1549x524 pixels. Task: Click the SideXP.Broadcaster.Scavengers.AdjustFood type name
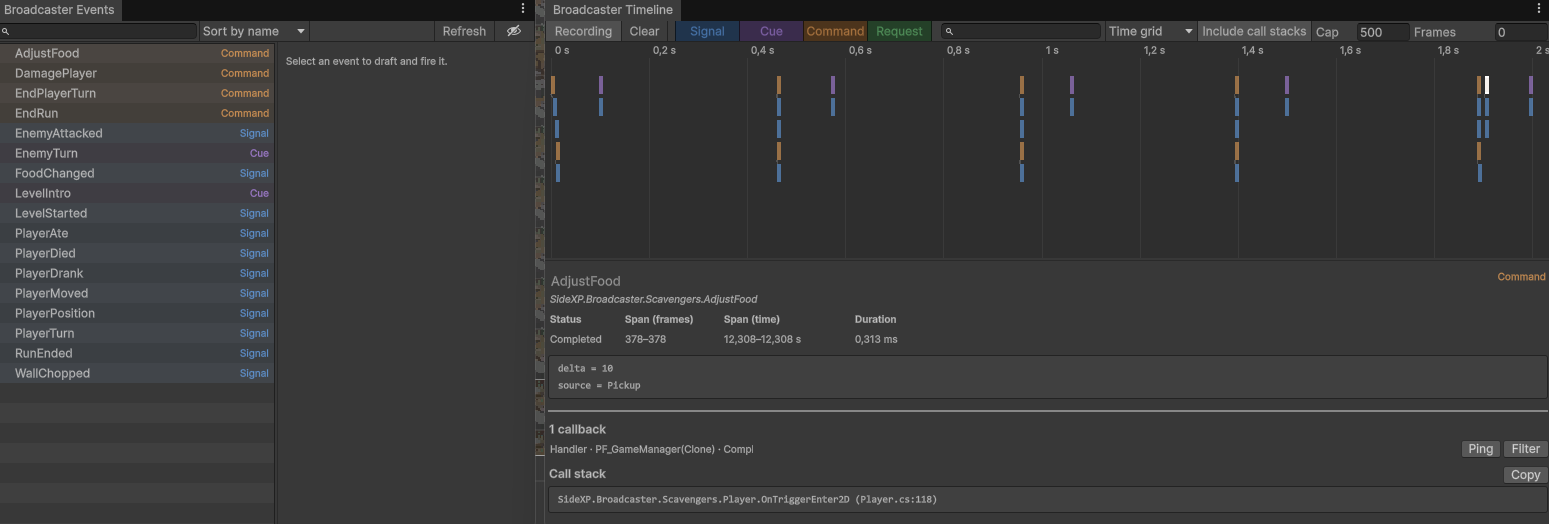(654, 299)
